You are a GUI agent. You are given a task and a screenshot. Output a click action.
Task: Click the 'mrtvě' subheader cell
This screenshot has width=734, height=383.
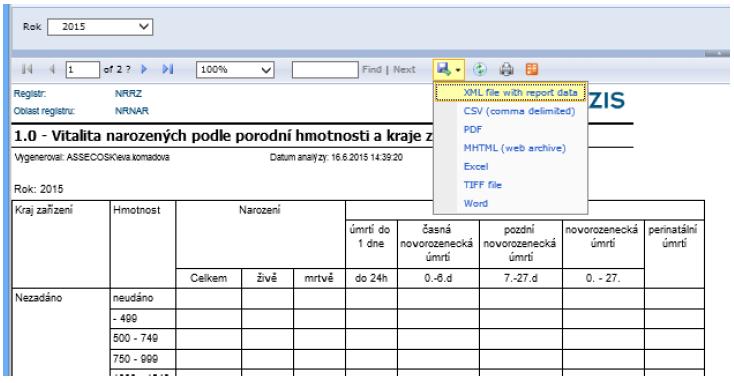(319, 278)
